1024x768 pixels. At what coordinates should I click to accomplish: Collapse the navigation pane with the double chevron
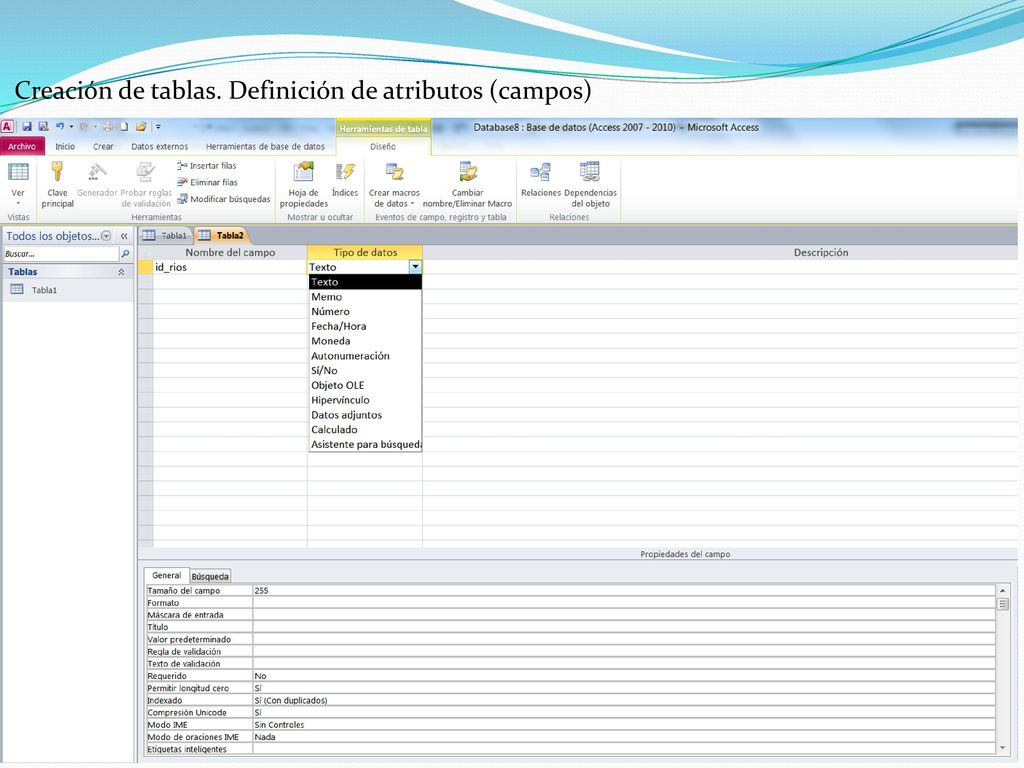124,236
